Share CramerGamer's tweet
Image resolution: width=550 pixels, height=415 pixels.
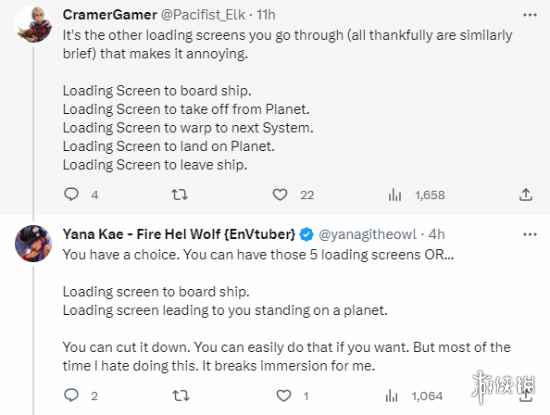[526, 194]
